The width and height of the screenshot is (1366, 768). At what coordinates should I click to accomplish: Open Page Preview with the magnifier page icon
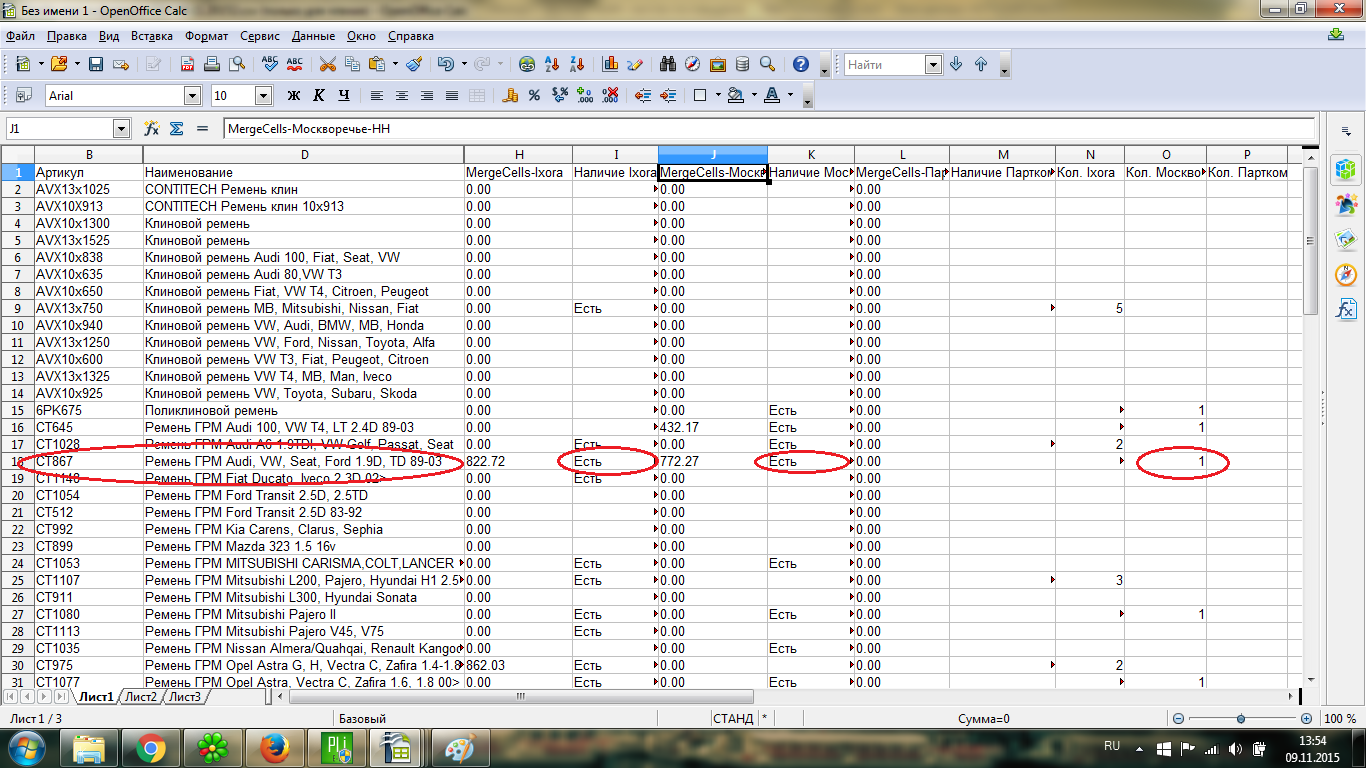(237, 64)
